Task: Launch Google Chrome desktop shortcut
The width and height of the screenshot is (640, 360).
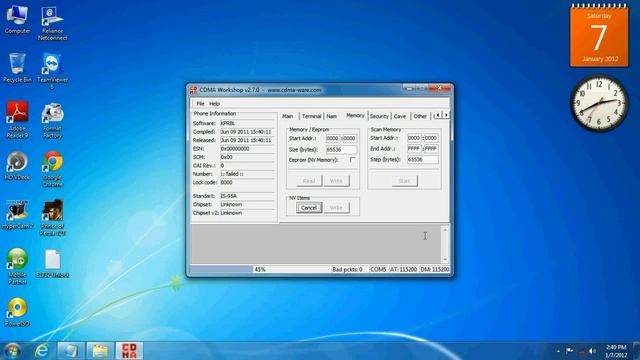Action: pyautogui.click(x=53, y=169)
